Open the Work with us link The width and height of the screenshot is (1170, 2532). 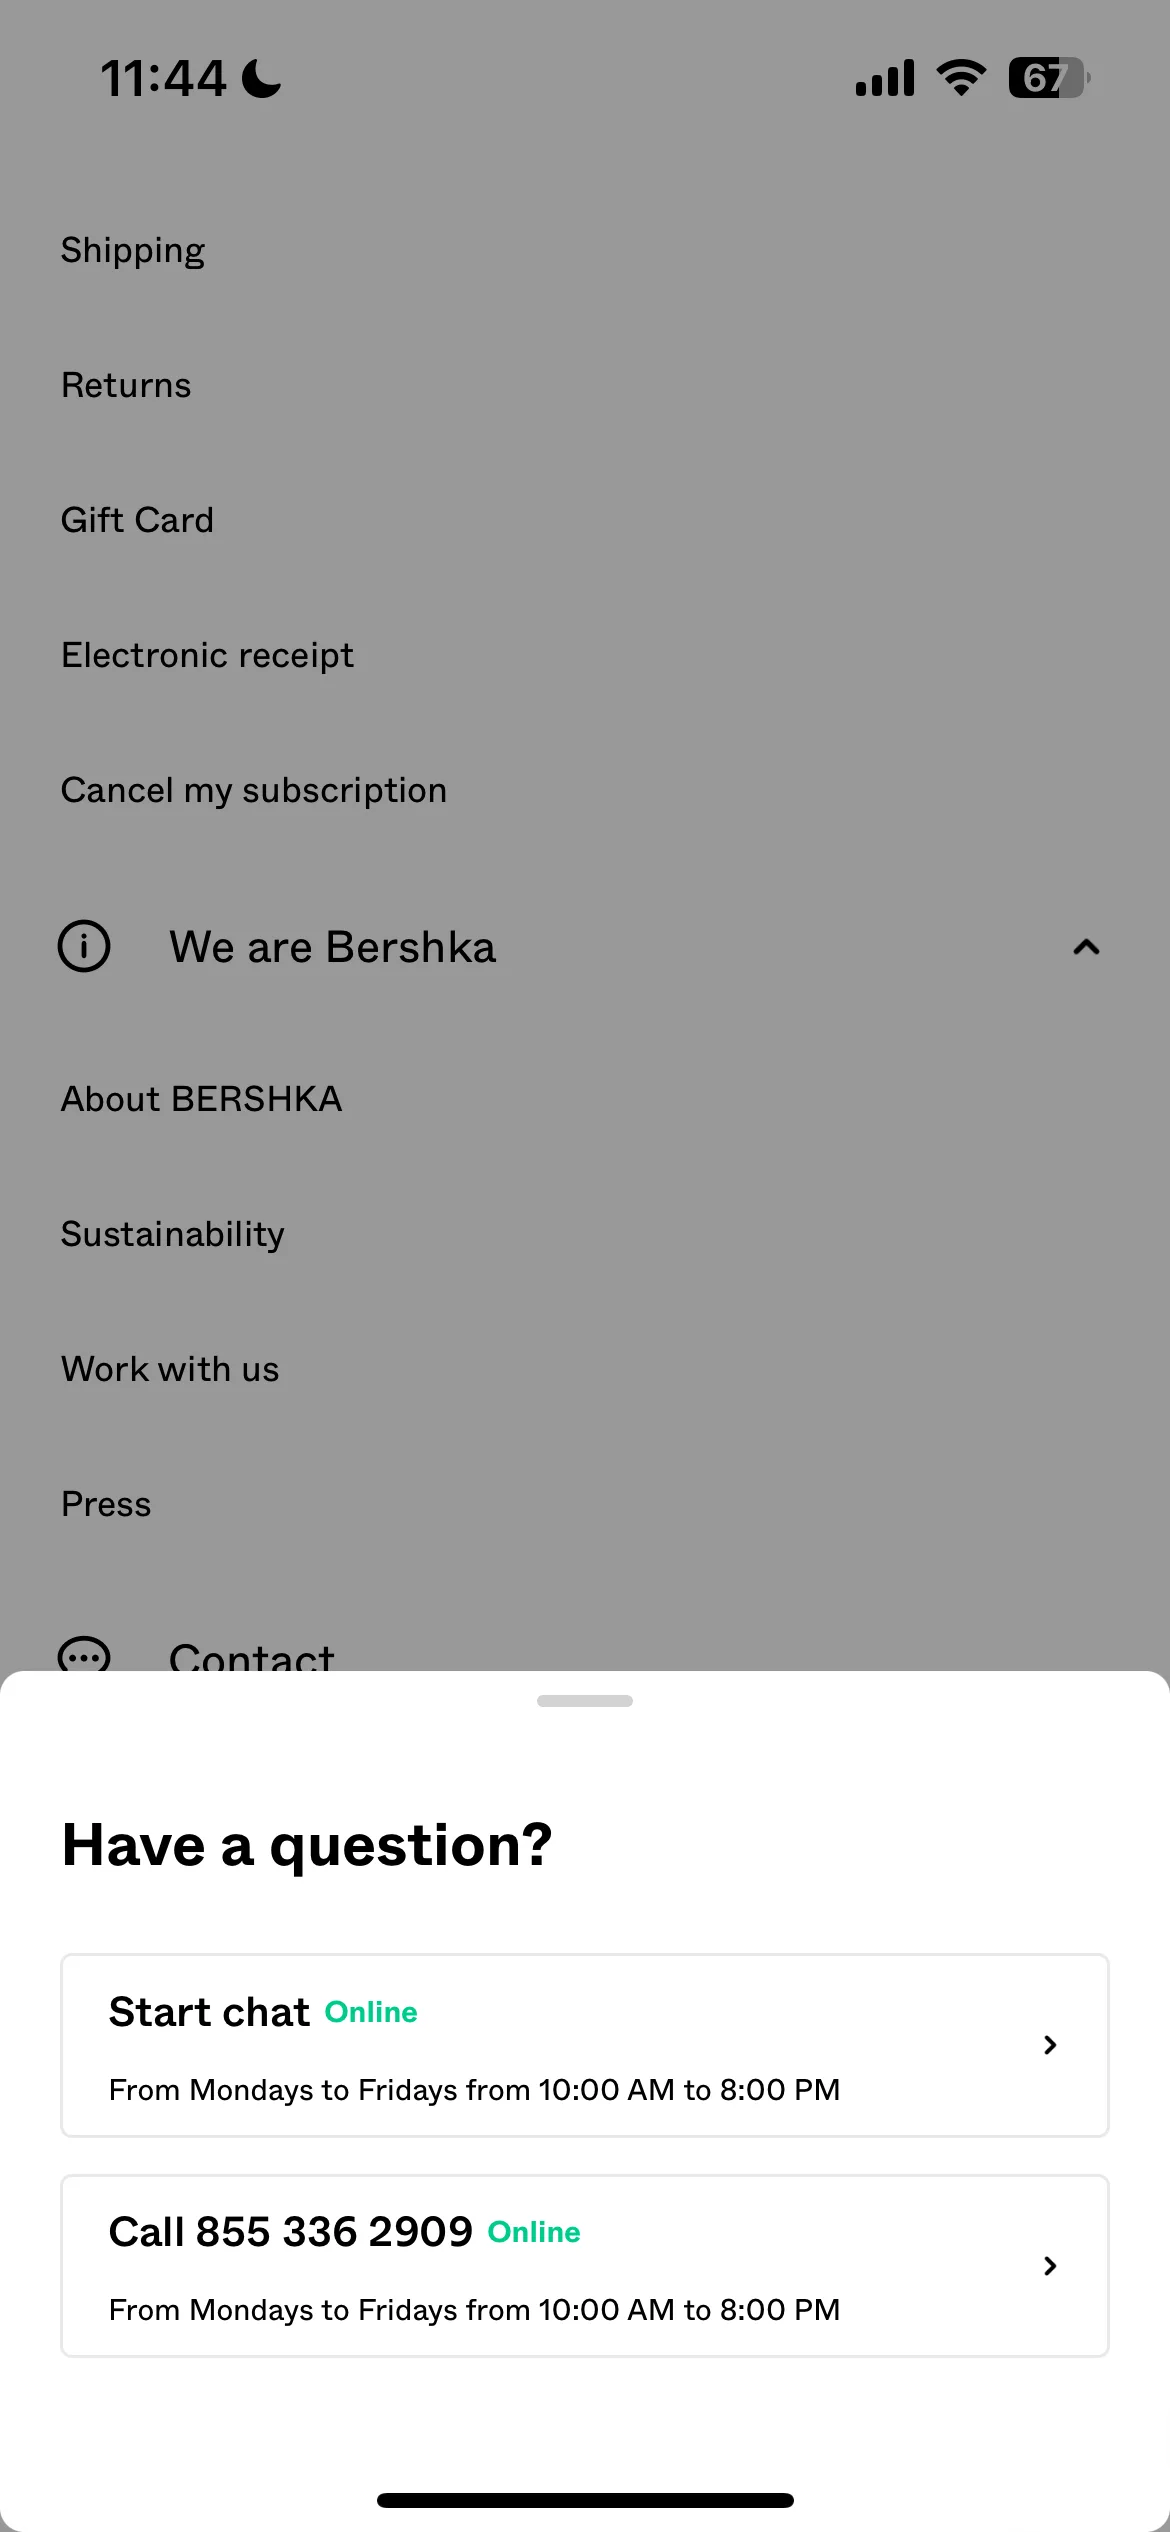[170, 1369]
